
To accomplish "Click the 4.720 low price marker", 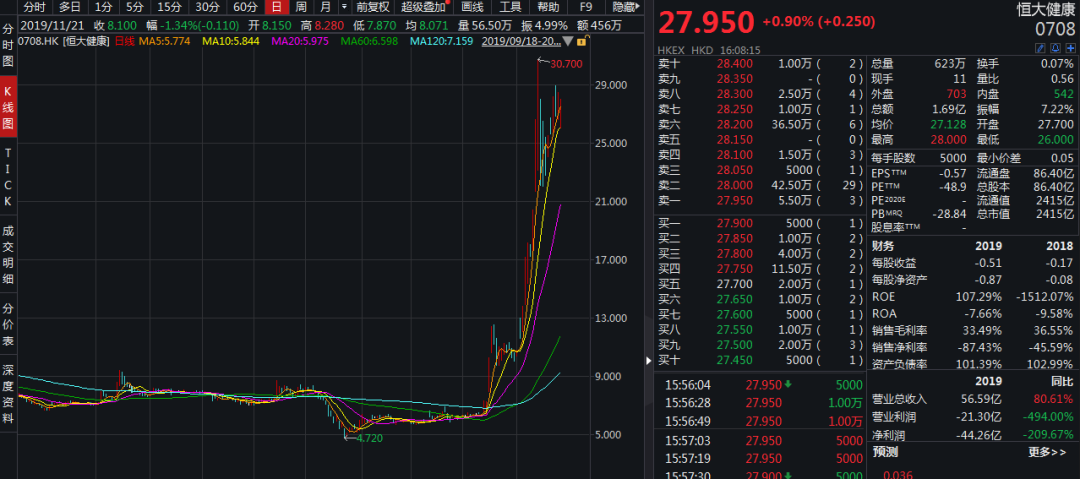I will coord(369,438).
